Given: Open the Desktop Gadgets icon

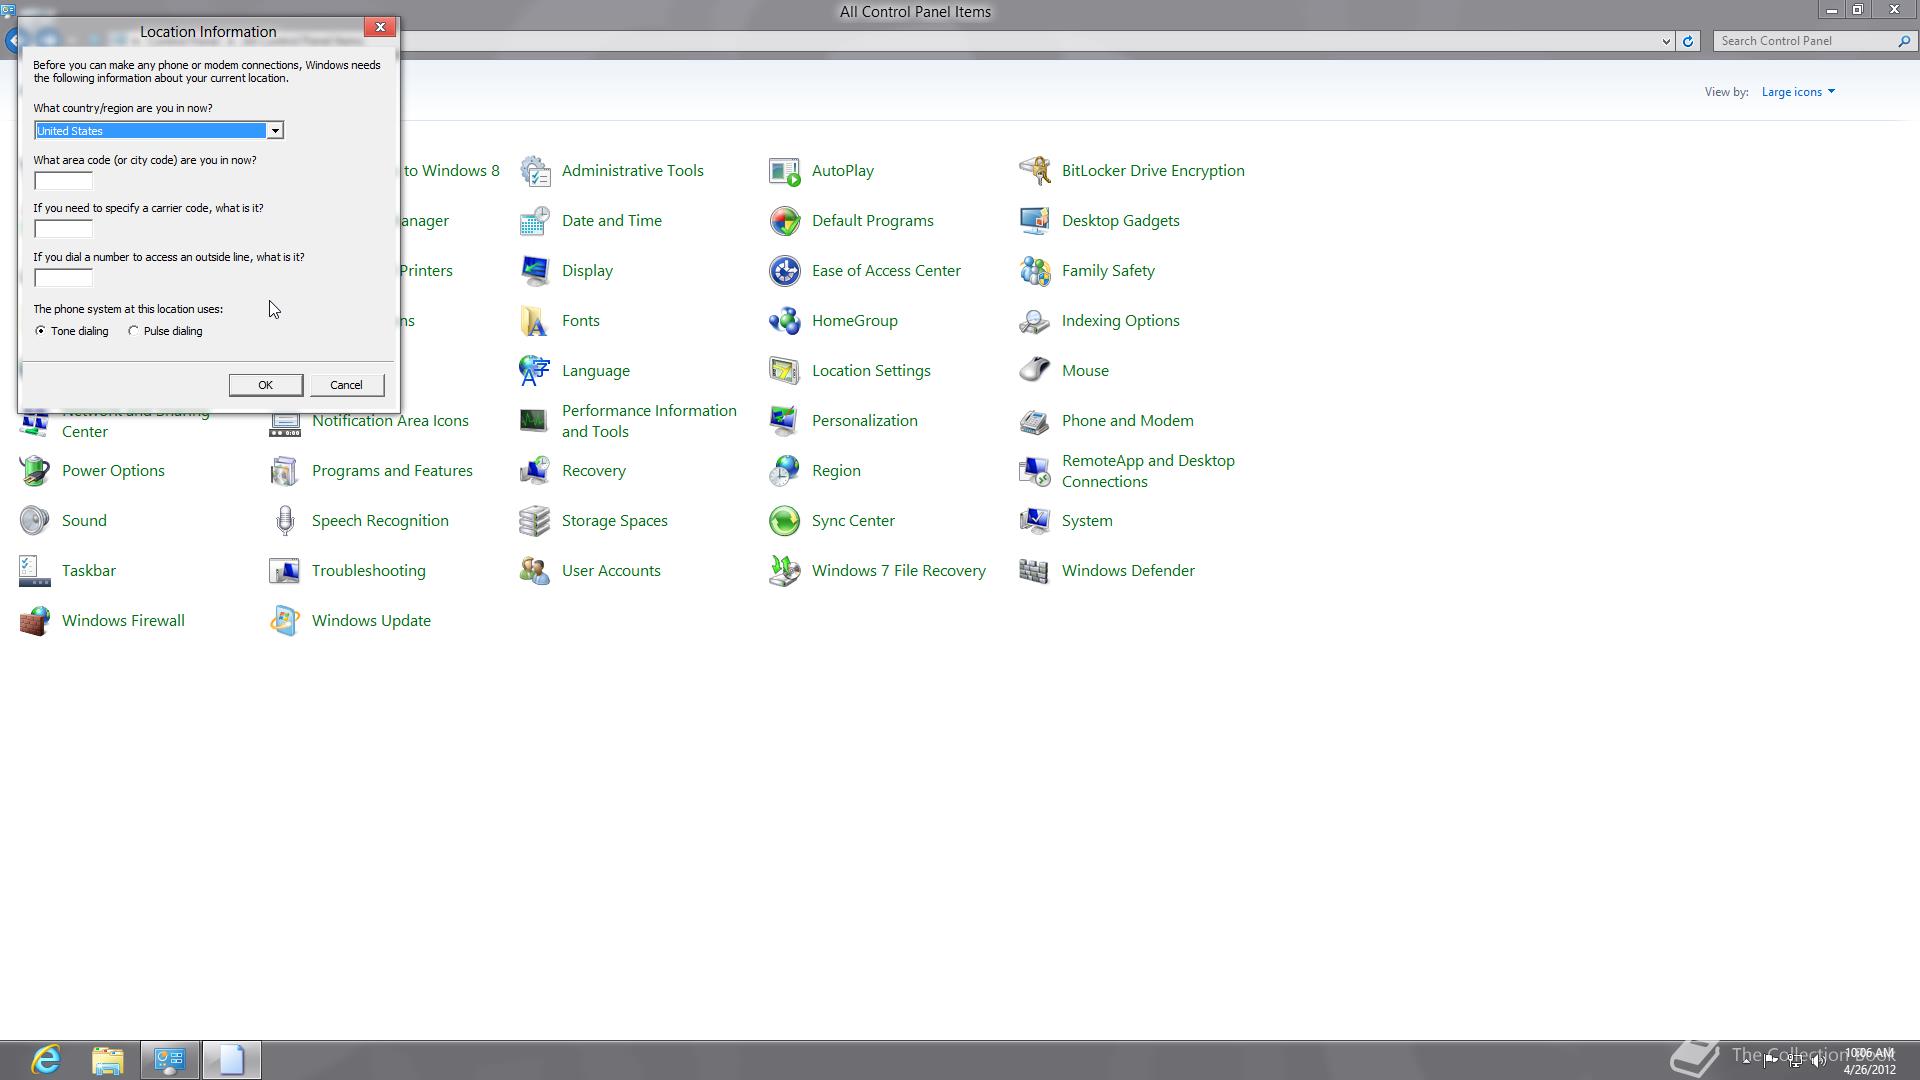Looking at the screenshot, I should click(1035, 221).
